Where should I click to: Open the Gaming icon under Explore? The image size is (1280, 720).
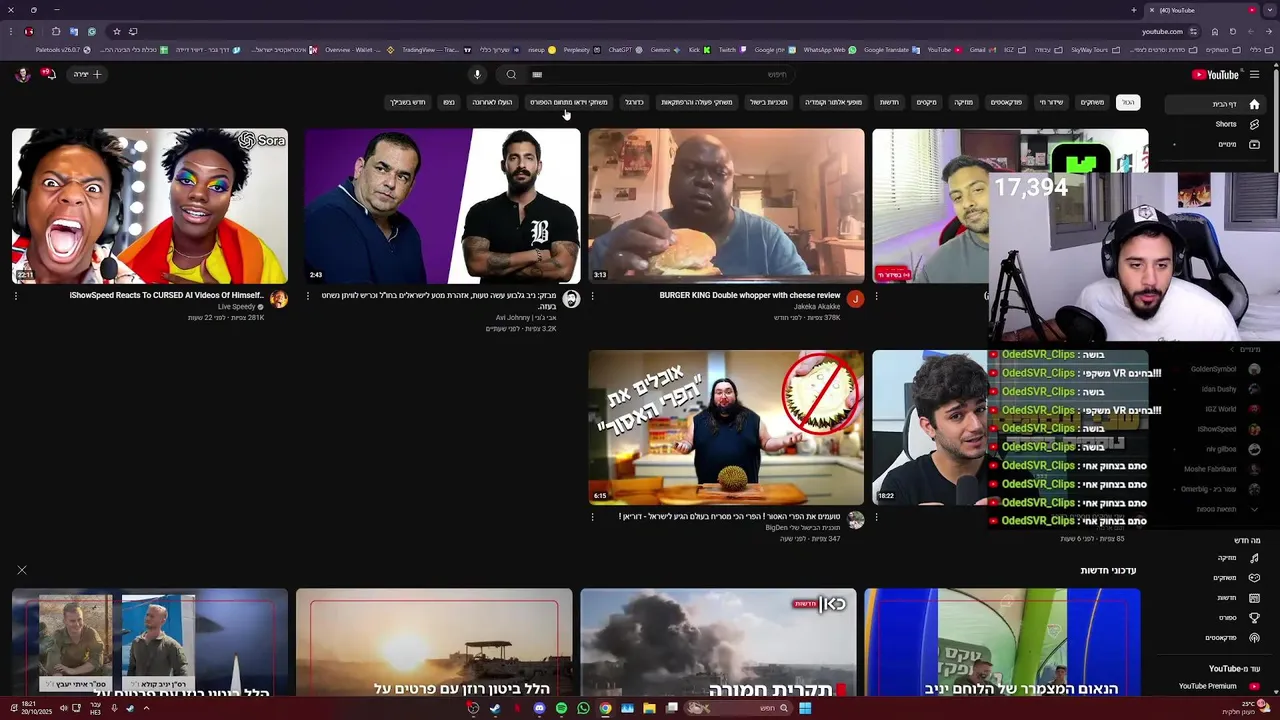[1254, 578]
